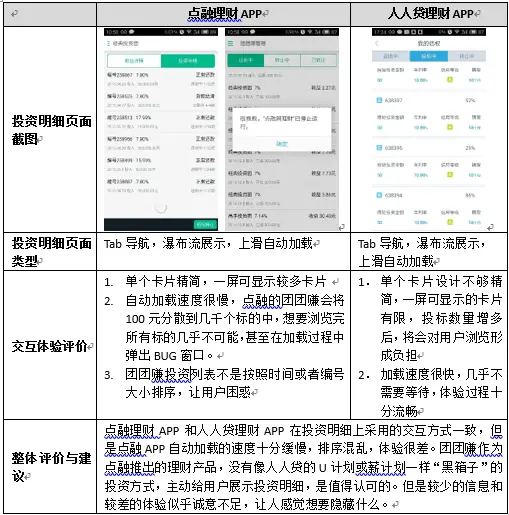Select the grey right tab in 人人贷 screenshot
This screenshot has height=515, width=509.
coord(466,56)
